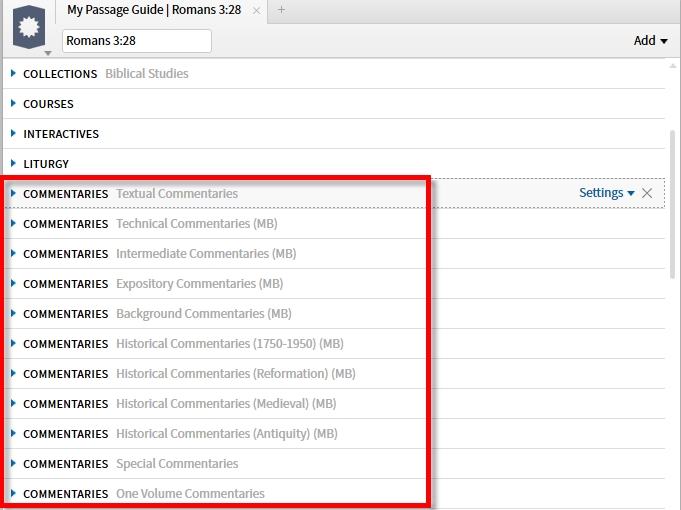
Task: Click the Romans 3:28 reference input box
Action: (137, 41)
